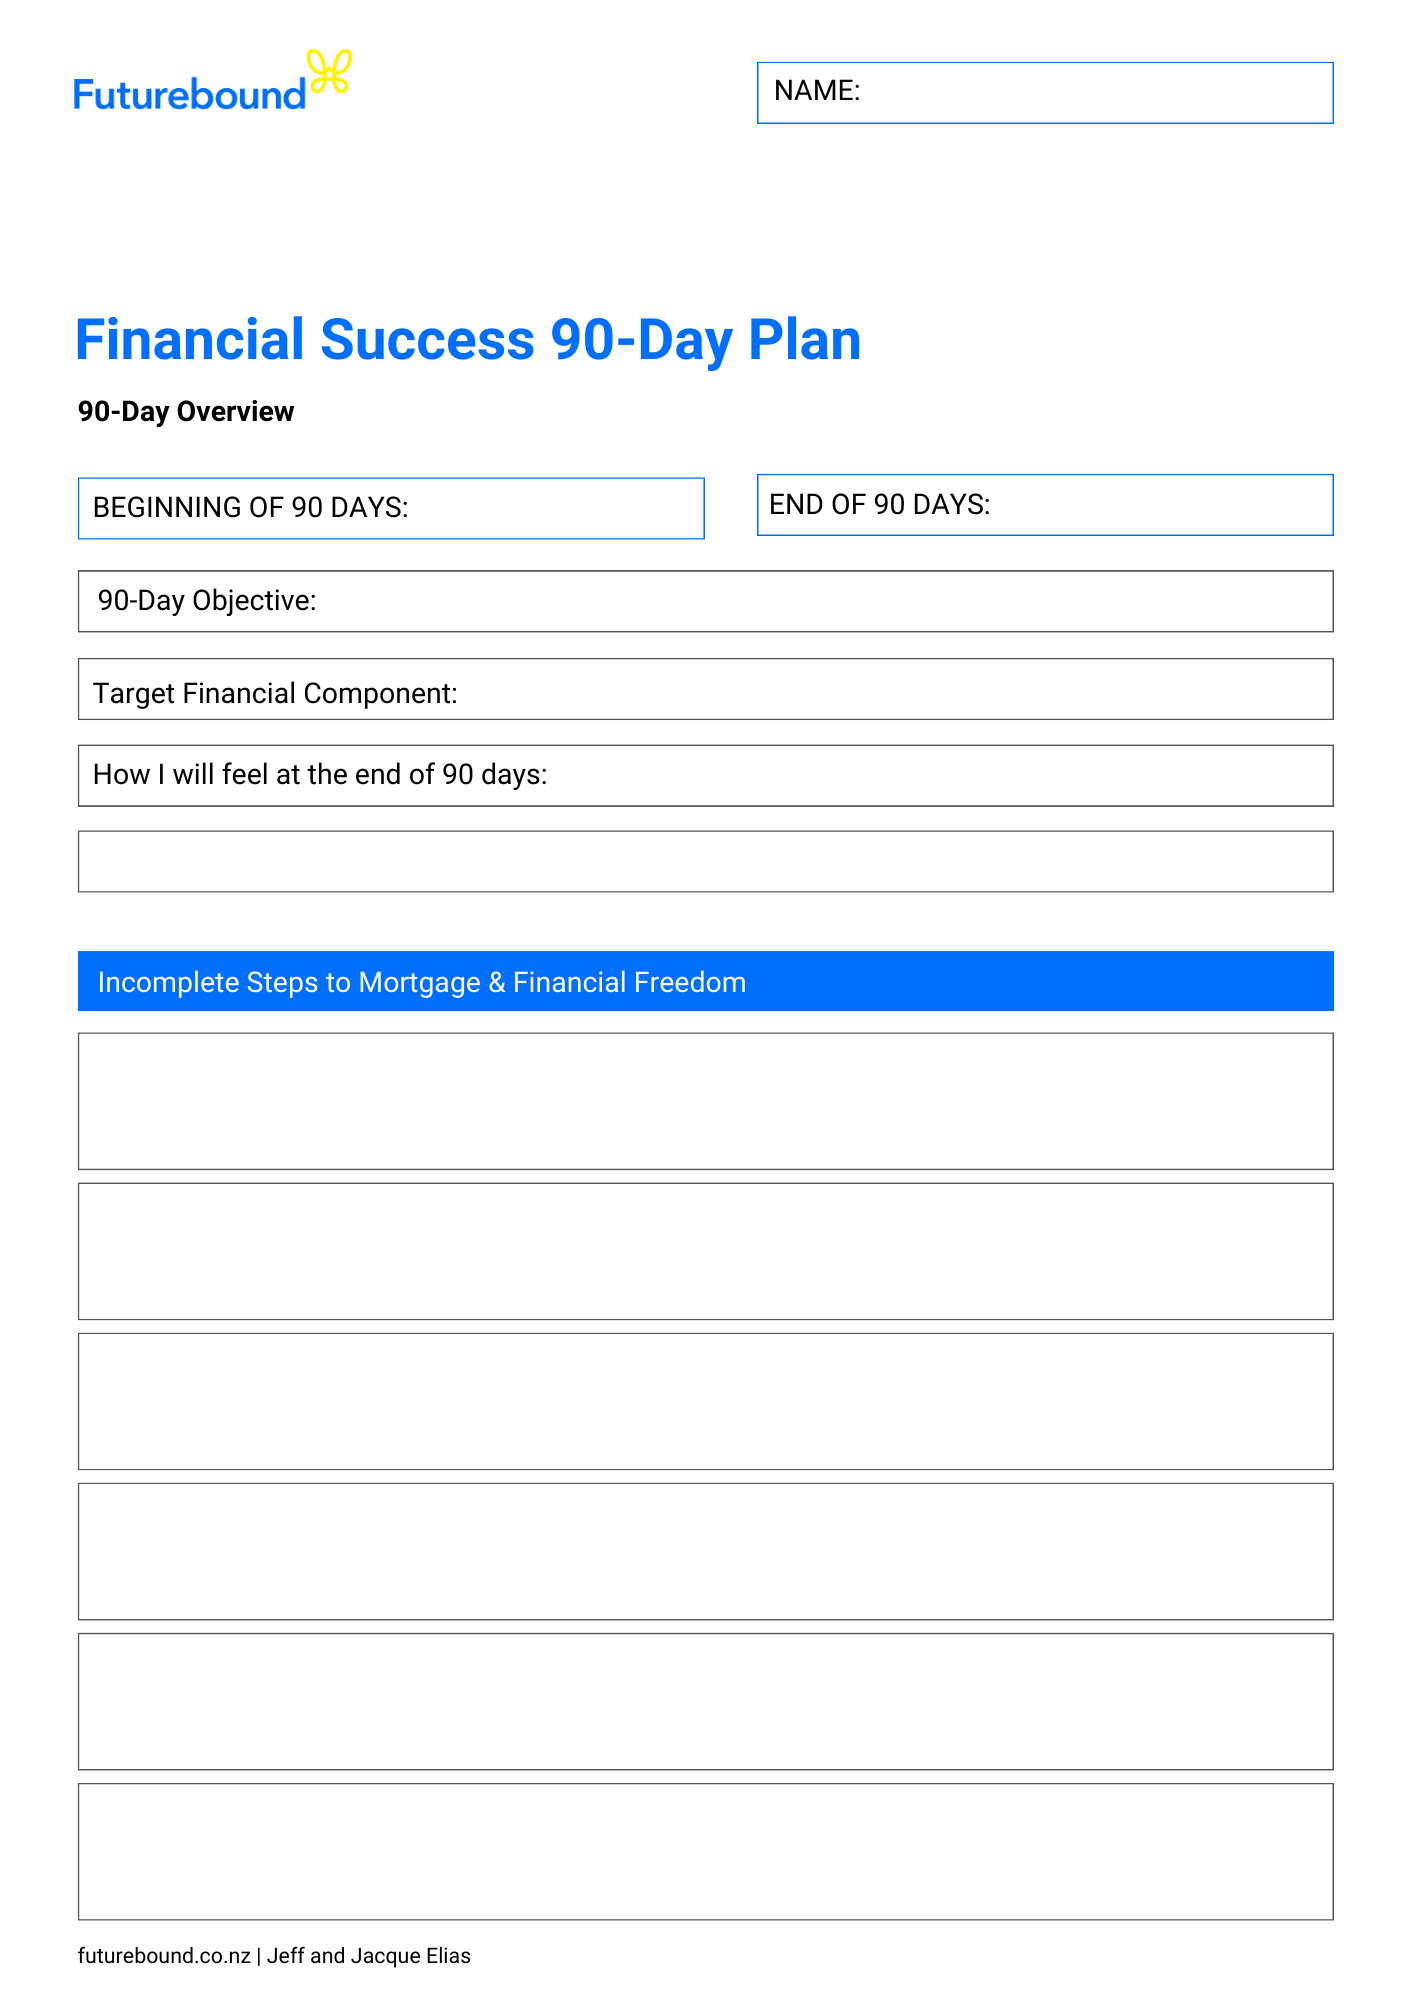Select the END OF 90 DAYS field
Screen dimensions: 1414x2000
1044,505
